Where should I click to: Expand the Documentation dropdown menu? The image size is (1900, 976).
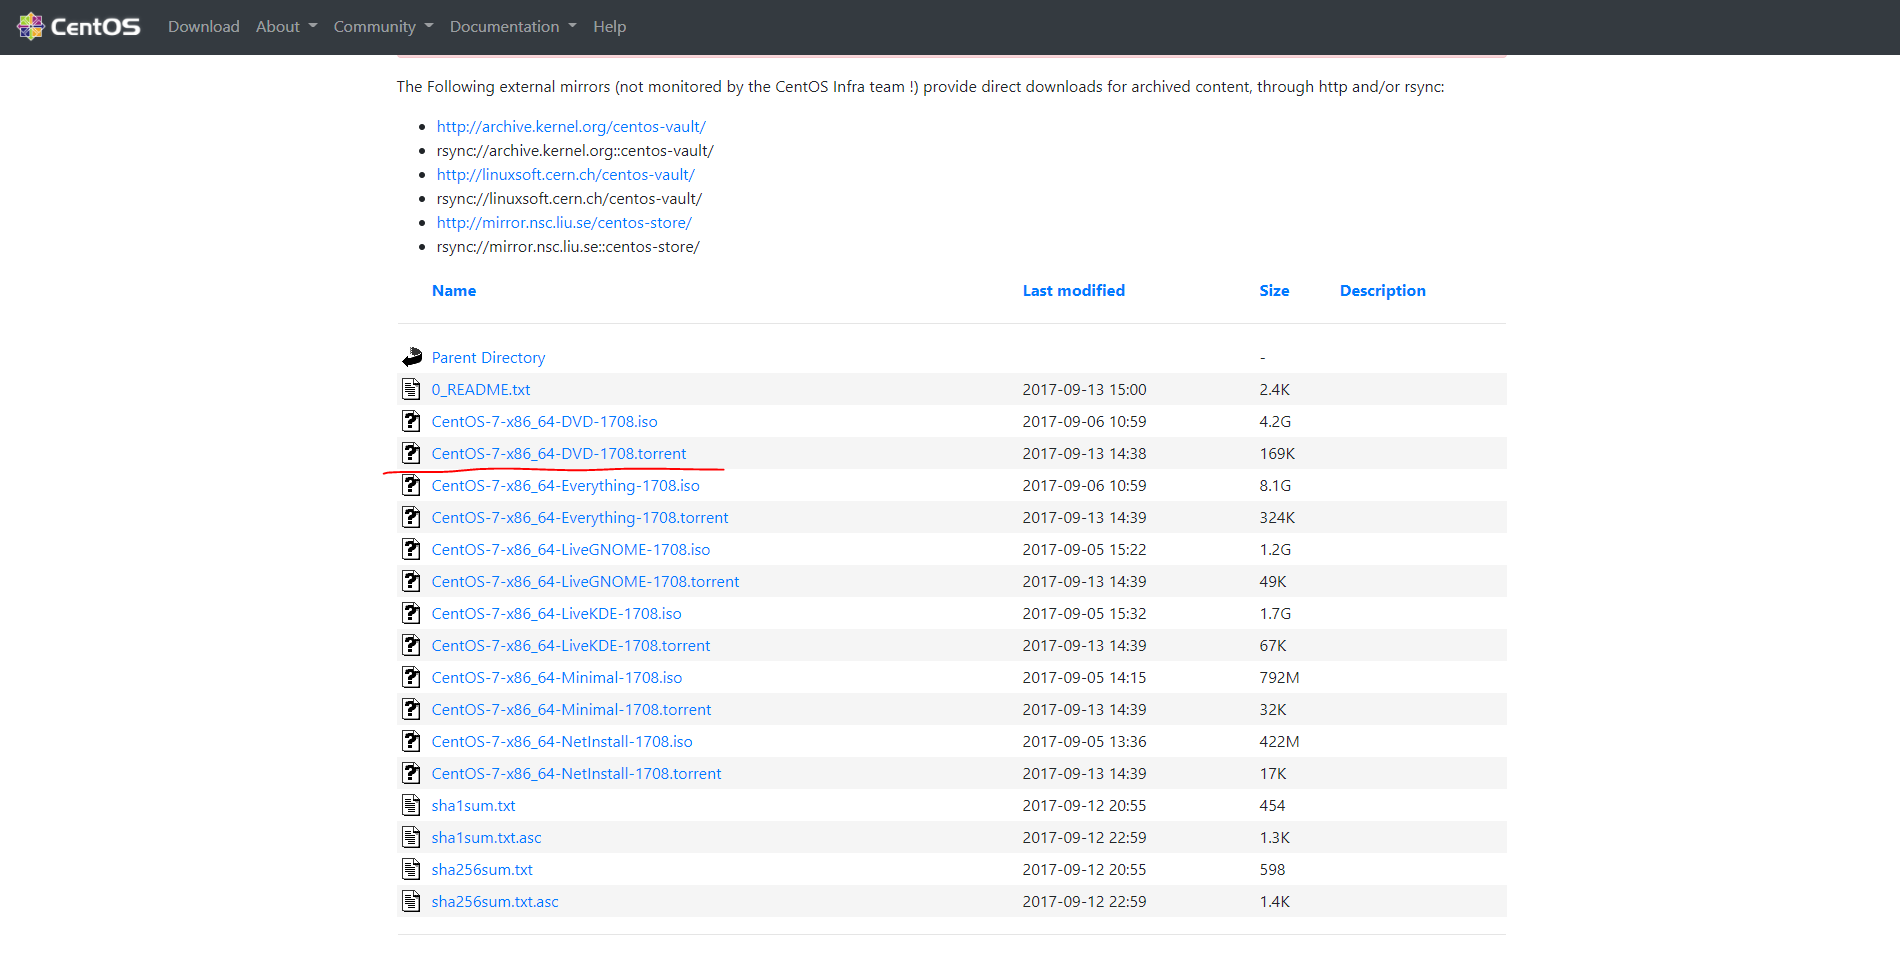pos(513,26)
